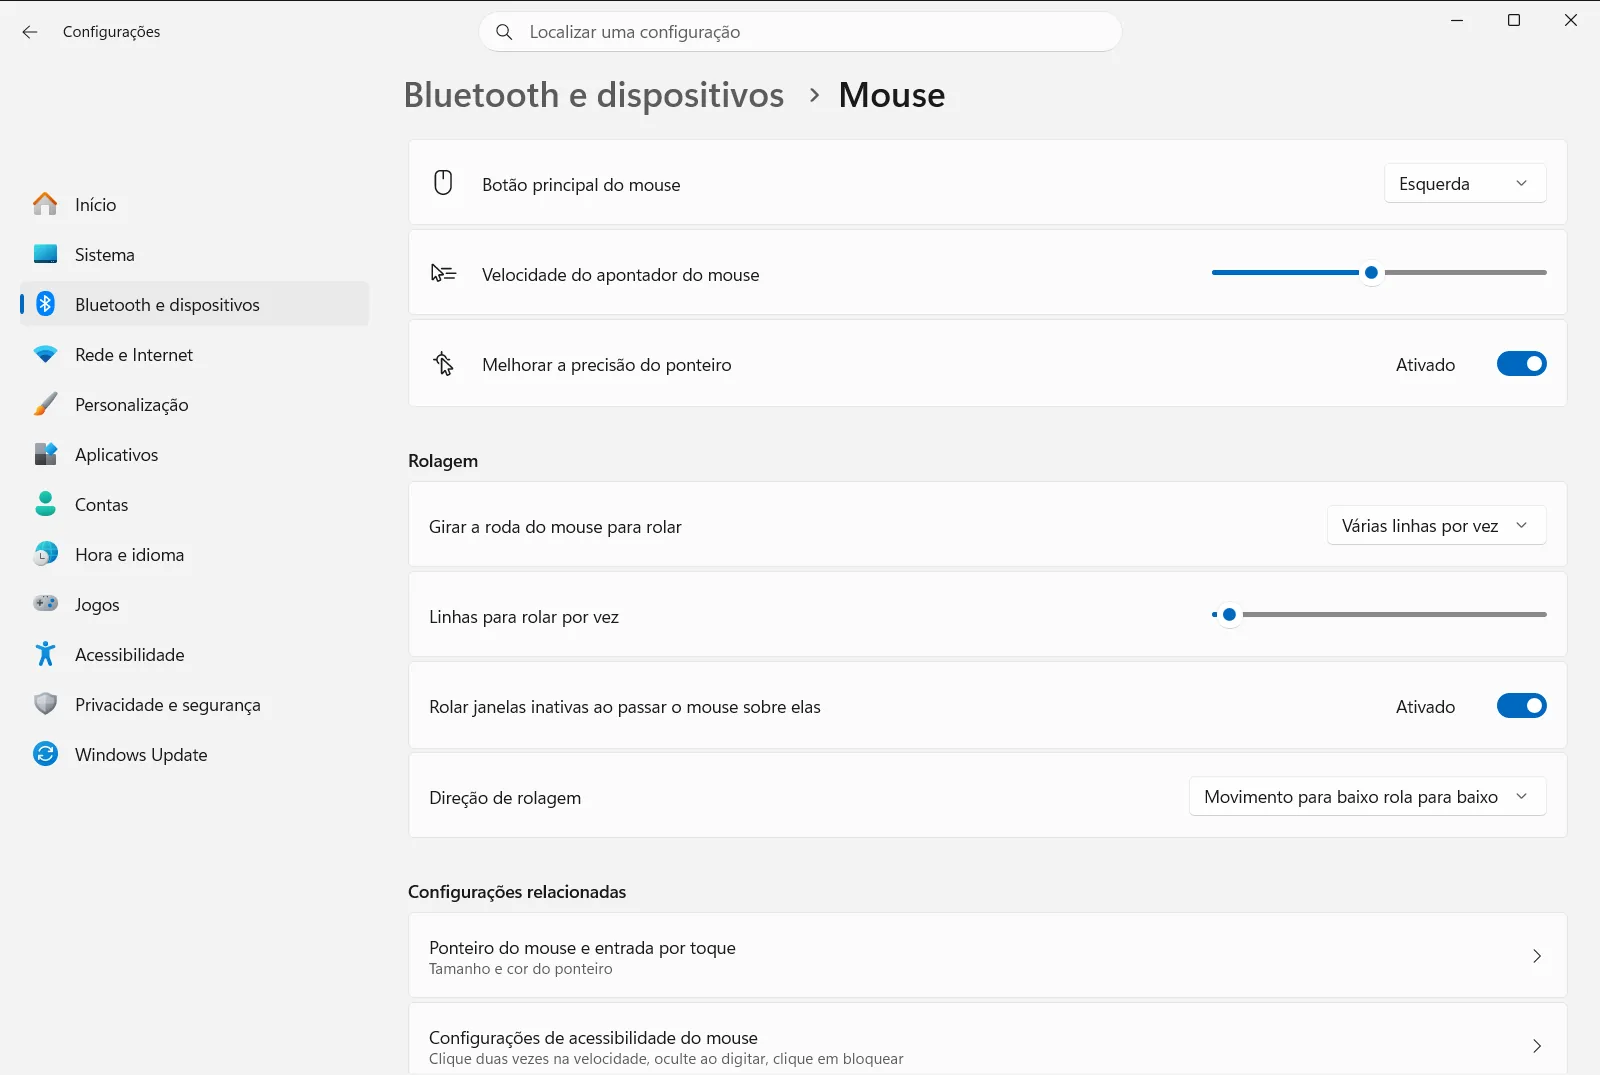The width and height of the screenshot is (1600, 1075).
Task: Click the Personalização paintbrush icon
Action: [x=45, y=404]
